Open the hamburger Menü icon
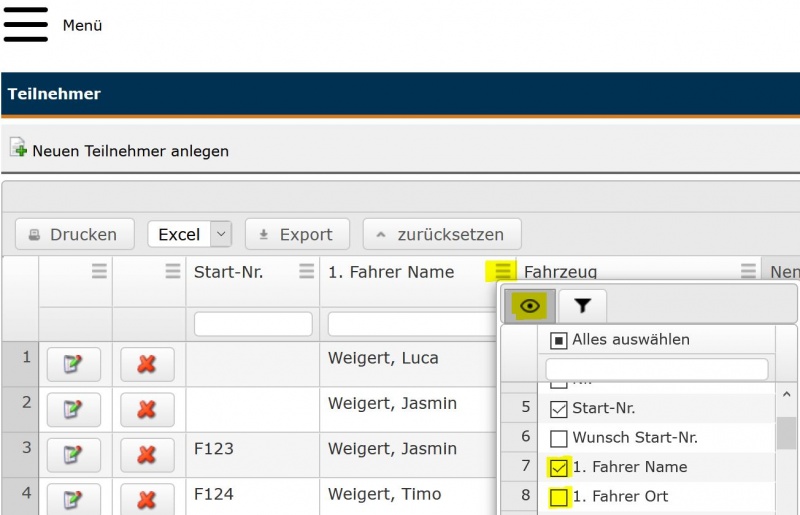The height and width of the screenshot is (515, 800). click(26, 25)
